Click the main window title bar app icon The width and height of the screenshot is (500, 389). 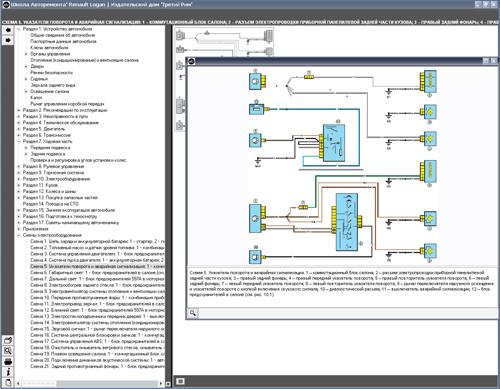[5, 4]
